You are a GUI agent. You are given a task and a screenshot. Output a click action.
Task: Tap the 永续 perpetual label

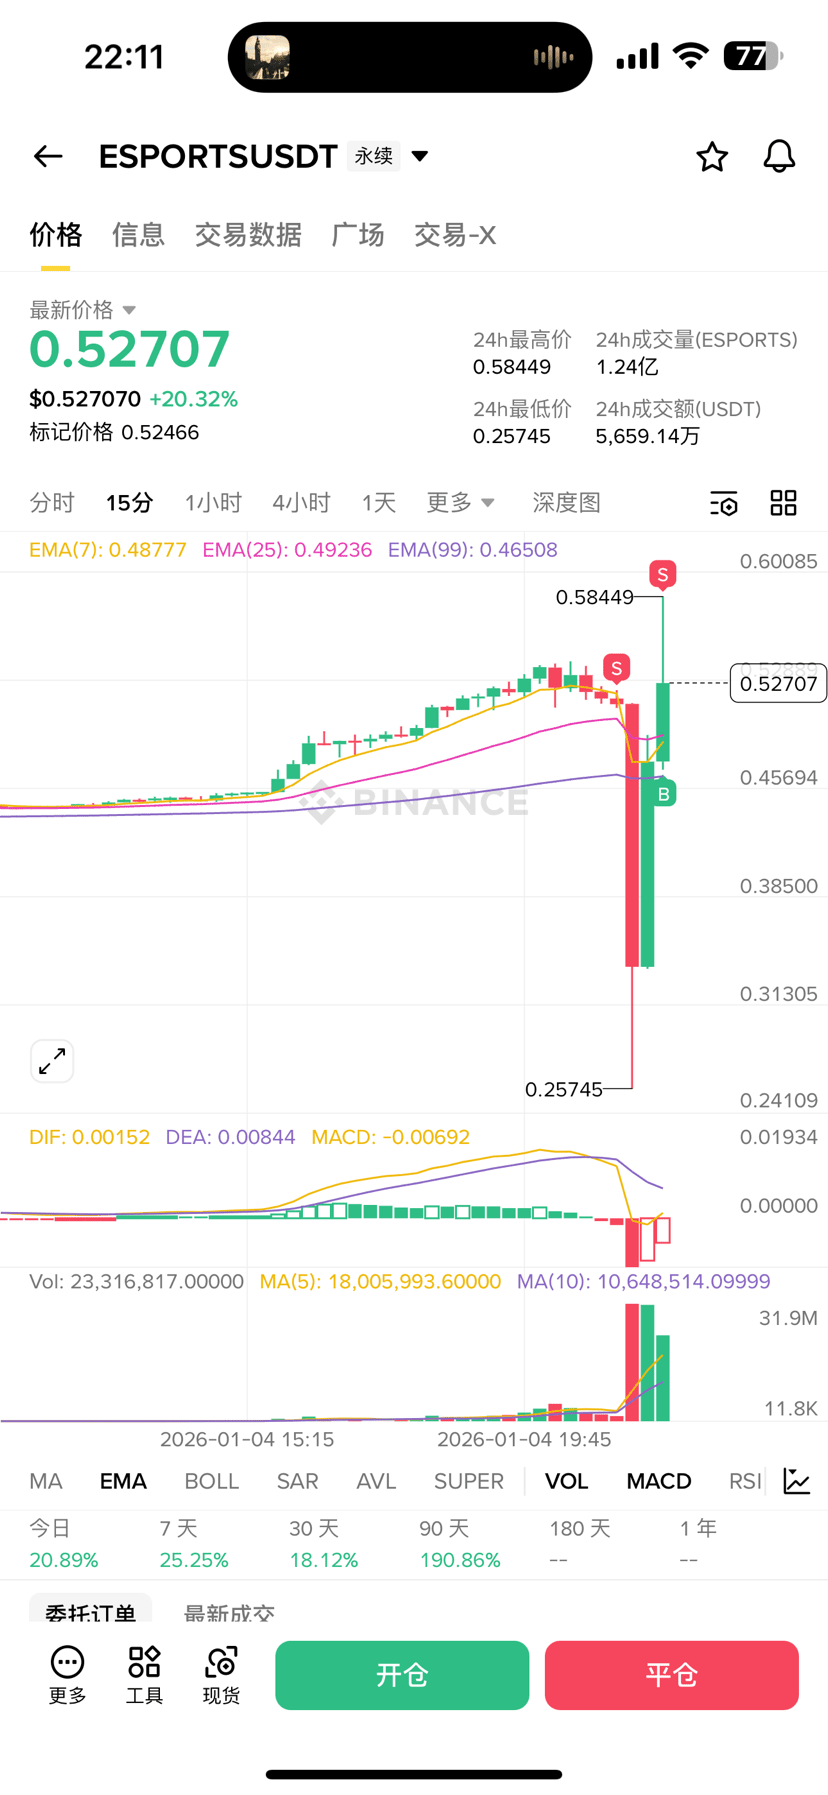(x=374, y=156)
